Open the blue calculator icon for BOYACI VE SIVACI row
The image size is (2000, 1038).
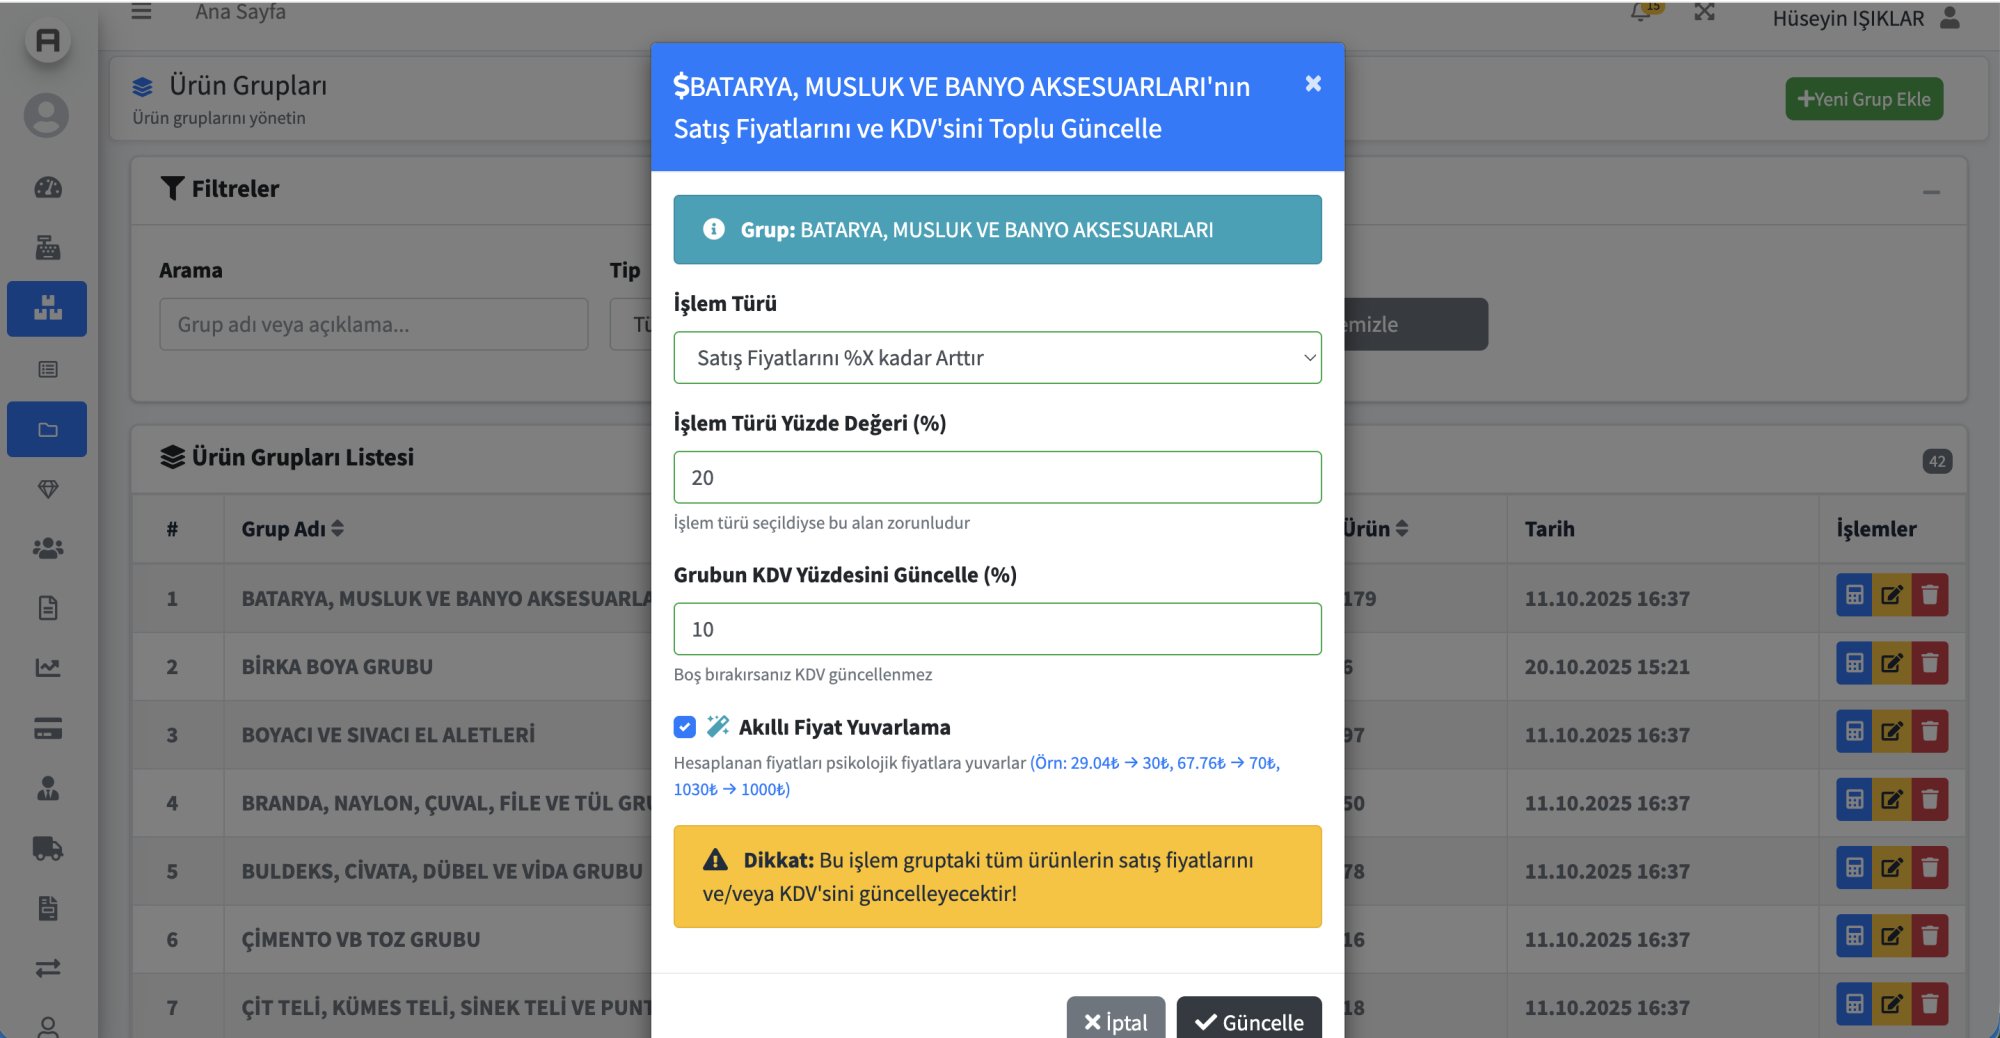1854,731
